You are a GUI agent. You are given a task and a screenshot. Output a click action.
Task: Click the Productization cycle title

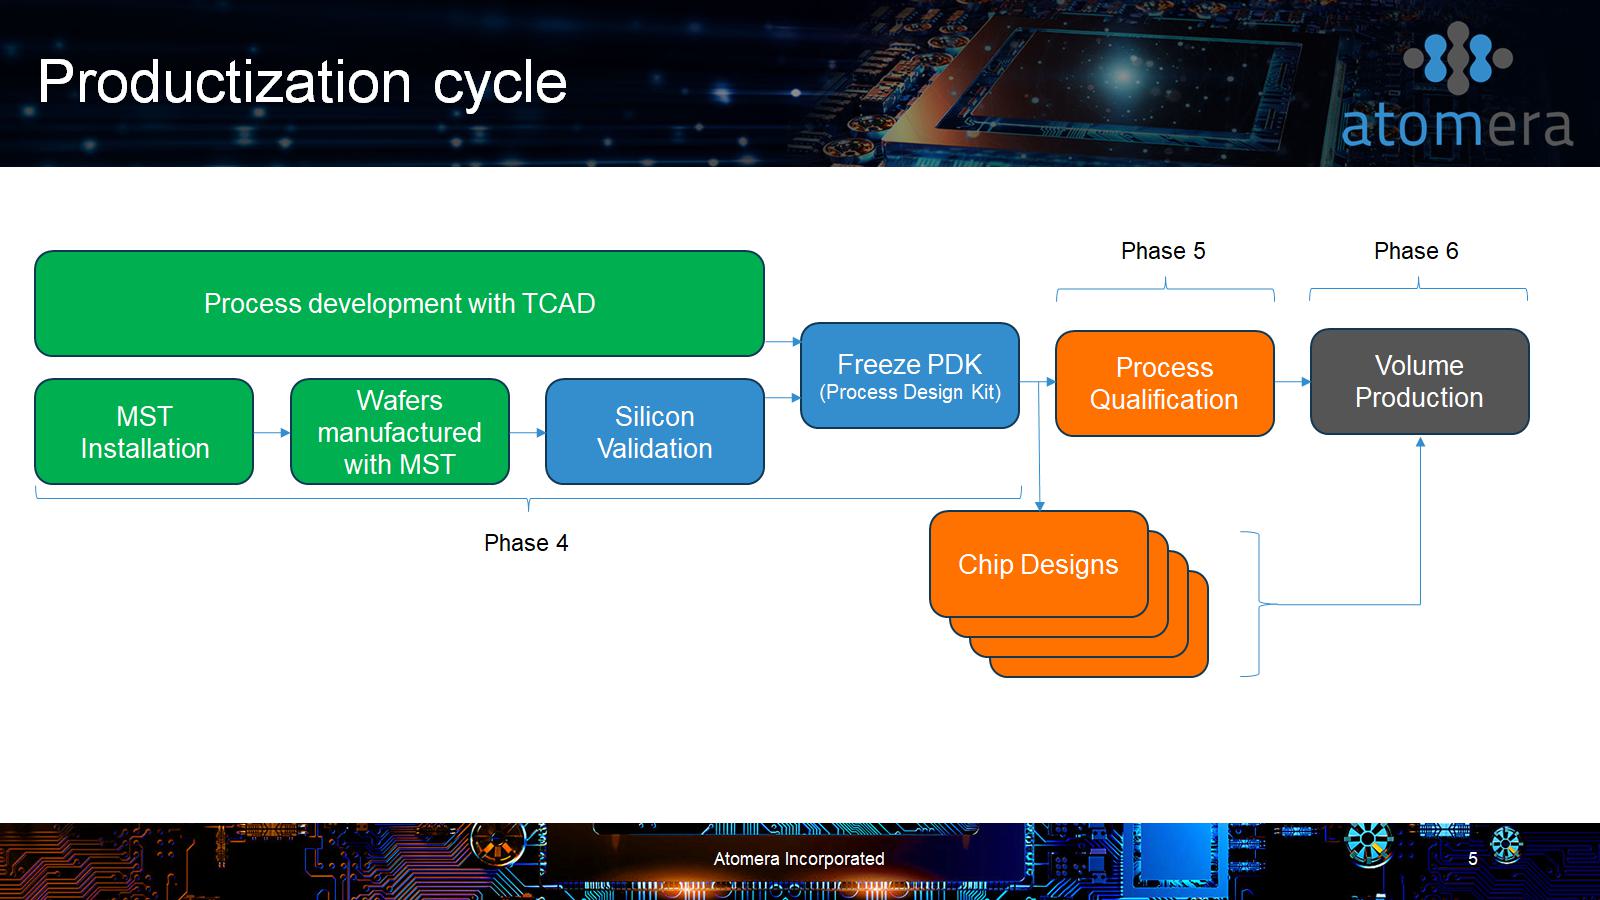click(302, 82)
